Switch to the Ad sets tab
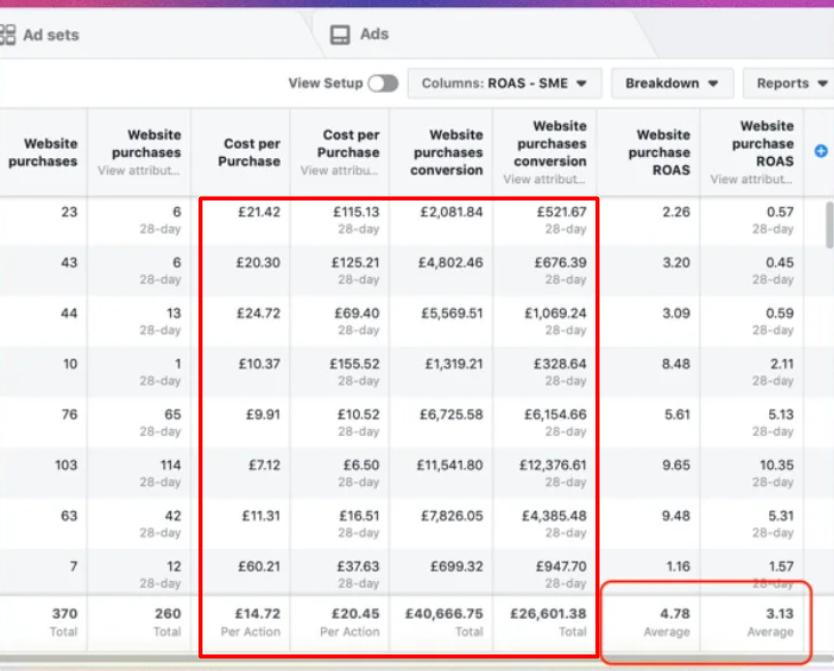Image resolution: width=834 pixels, height=671 pixels. [50, 35]
